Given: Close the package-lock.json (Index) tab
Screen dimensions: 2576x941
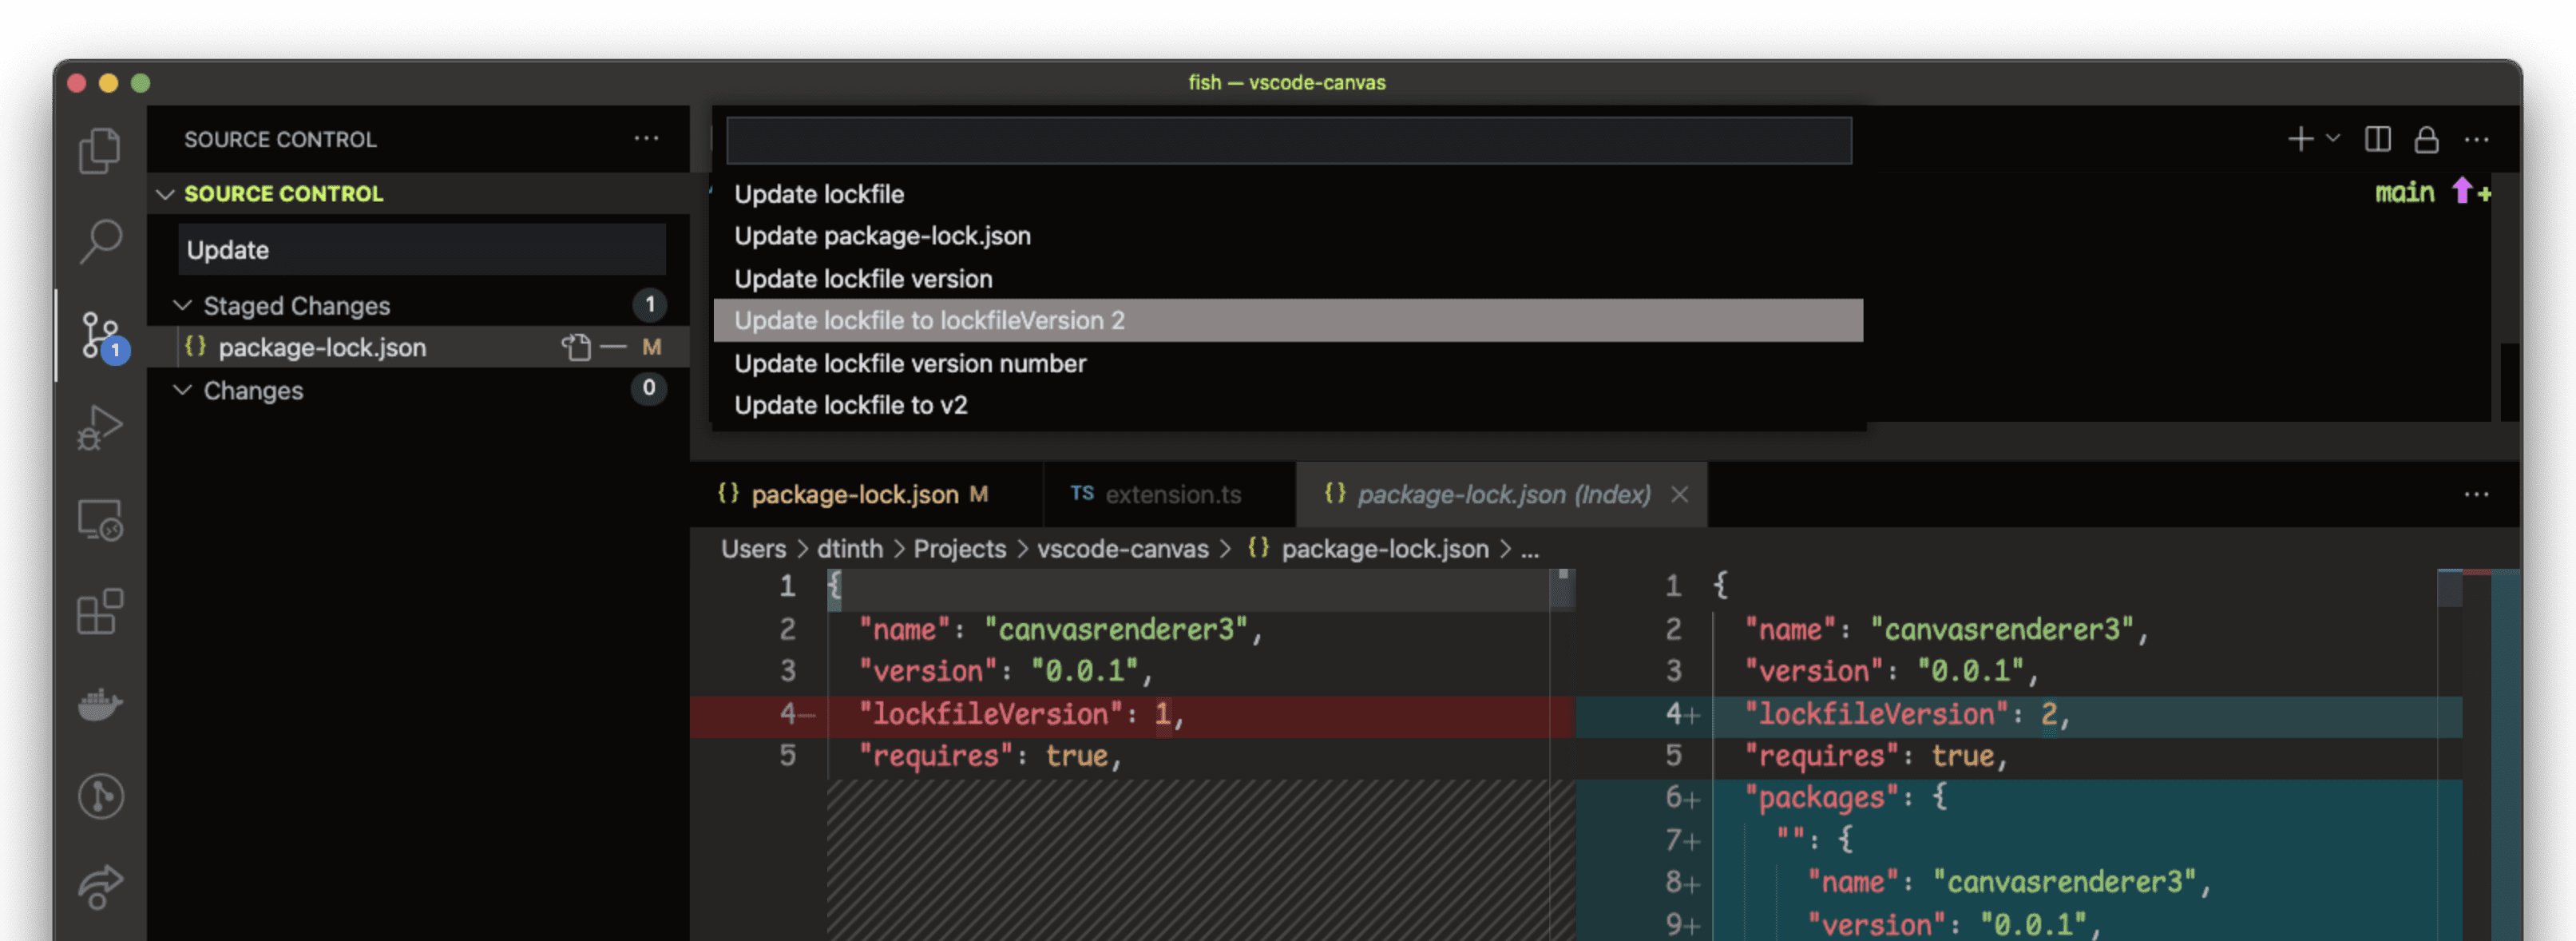Looking at the screenshot, I should tap(1679, 494).
